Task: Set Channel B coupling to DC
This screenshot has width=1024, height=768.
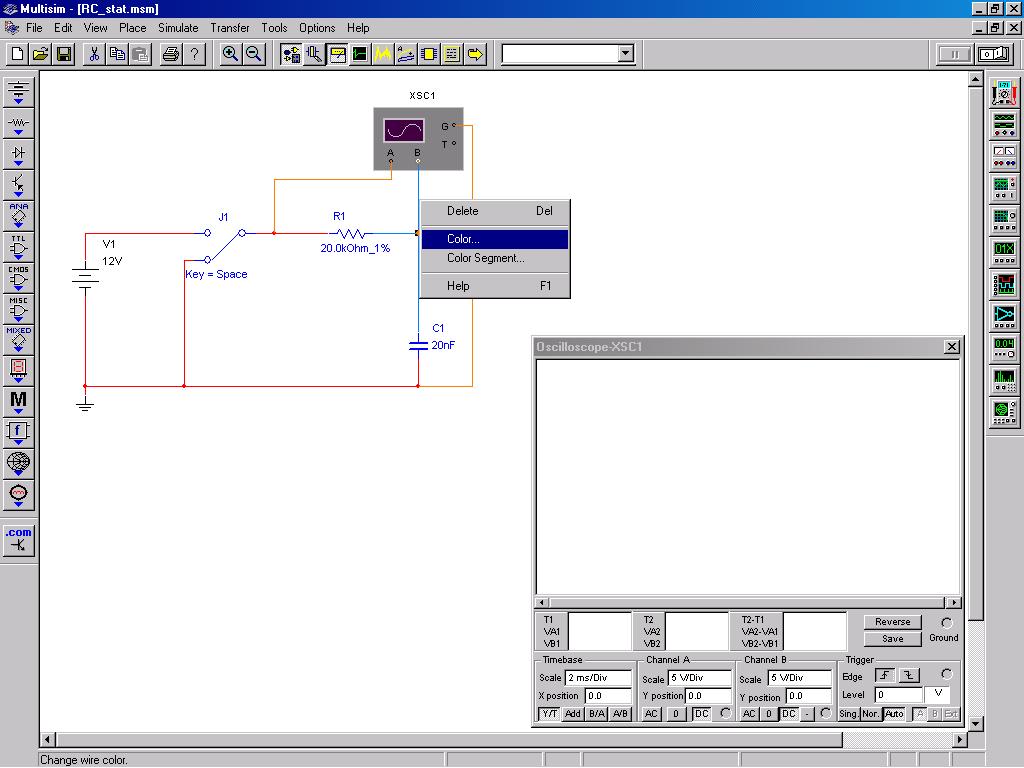Action: tap(789, 714)
